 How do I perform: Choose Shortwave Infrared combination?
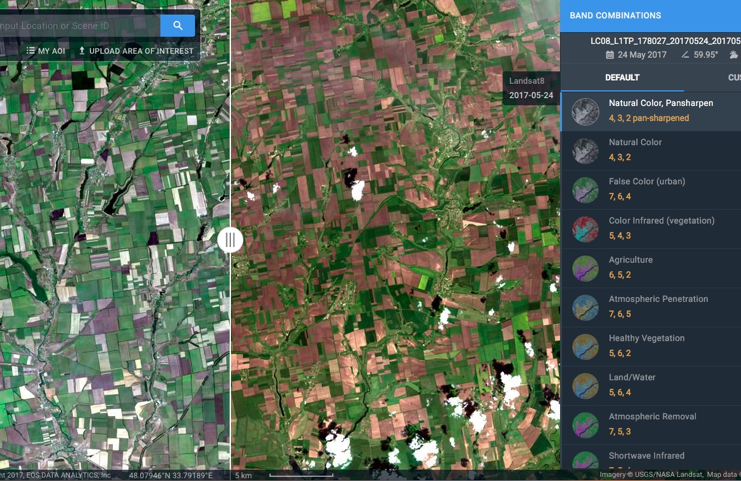pyautogui.click(x=651, y=457)
